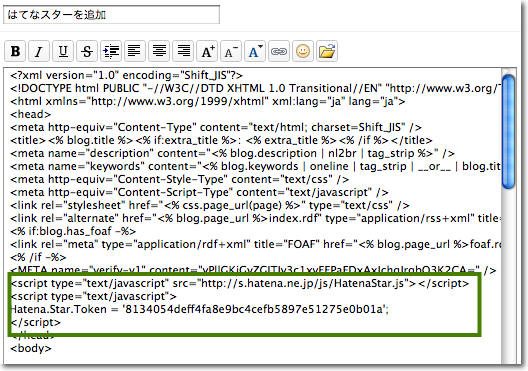
Task: Align text left
Action: coord(135,51)
